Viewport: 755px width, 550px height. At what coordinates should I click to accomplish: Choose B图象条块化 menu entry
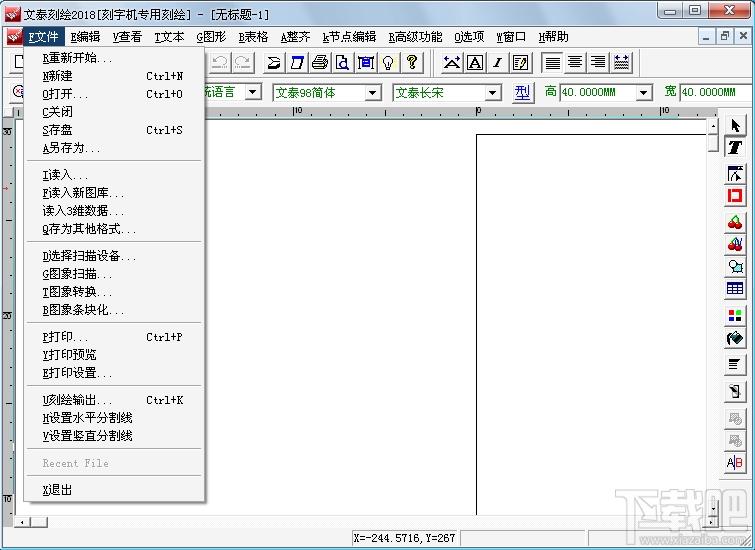[x=115, y=310]
